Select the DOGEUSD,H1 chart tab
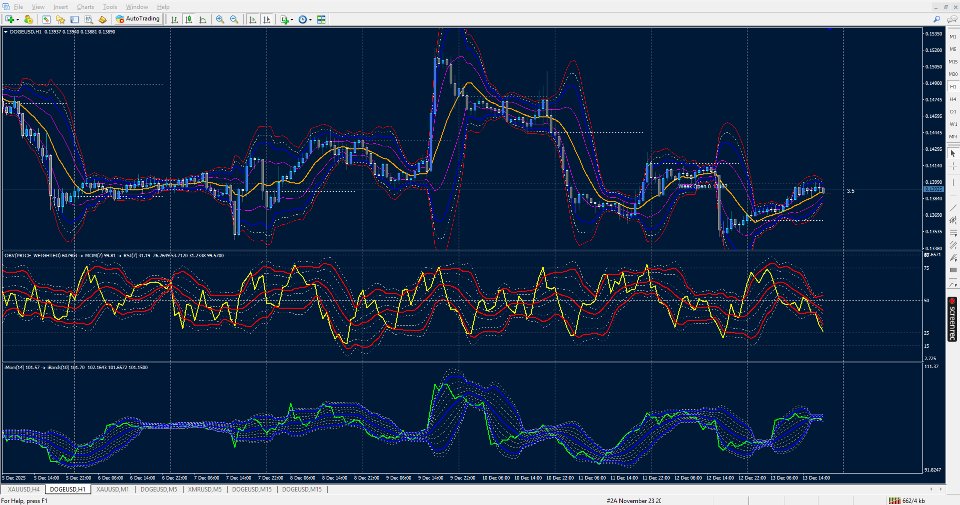960x505 pixels. 68,490
